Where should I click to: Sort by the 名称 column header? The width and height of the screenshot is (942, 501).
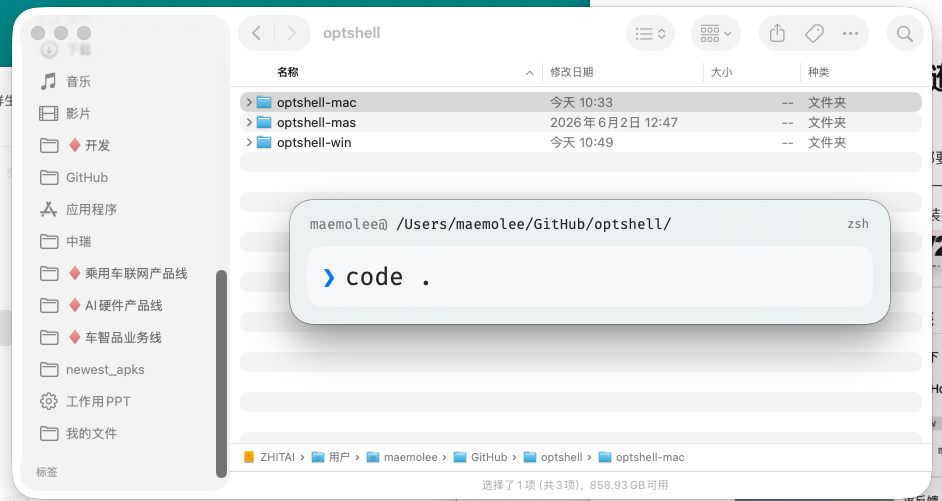coord(288,72)
